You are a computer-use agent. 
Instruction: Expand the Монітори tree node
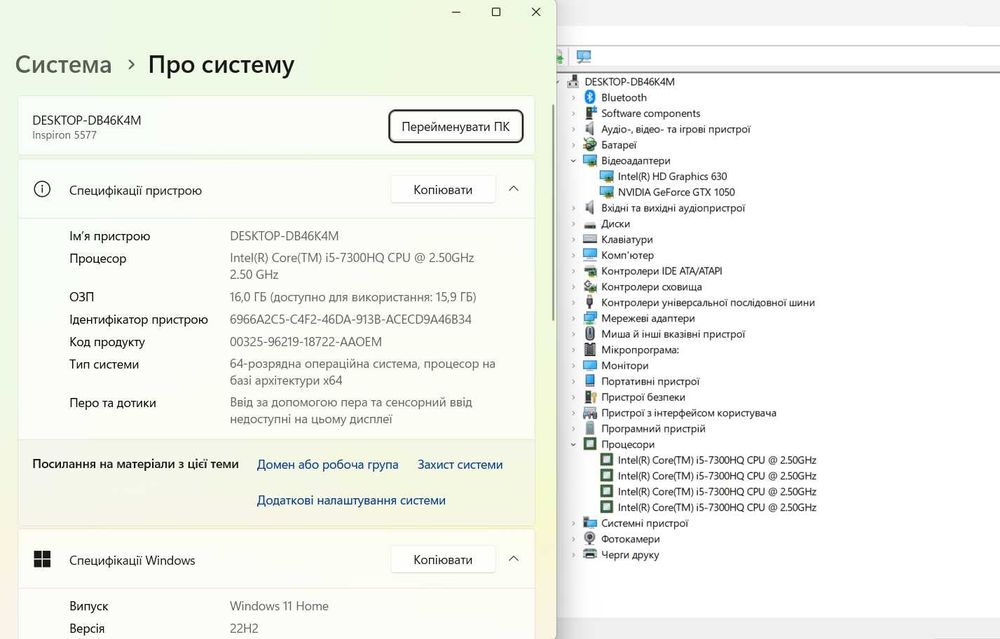(573, 365)
